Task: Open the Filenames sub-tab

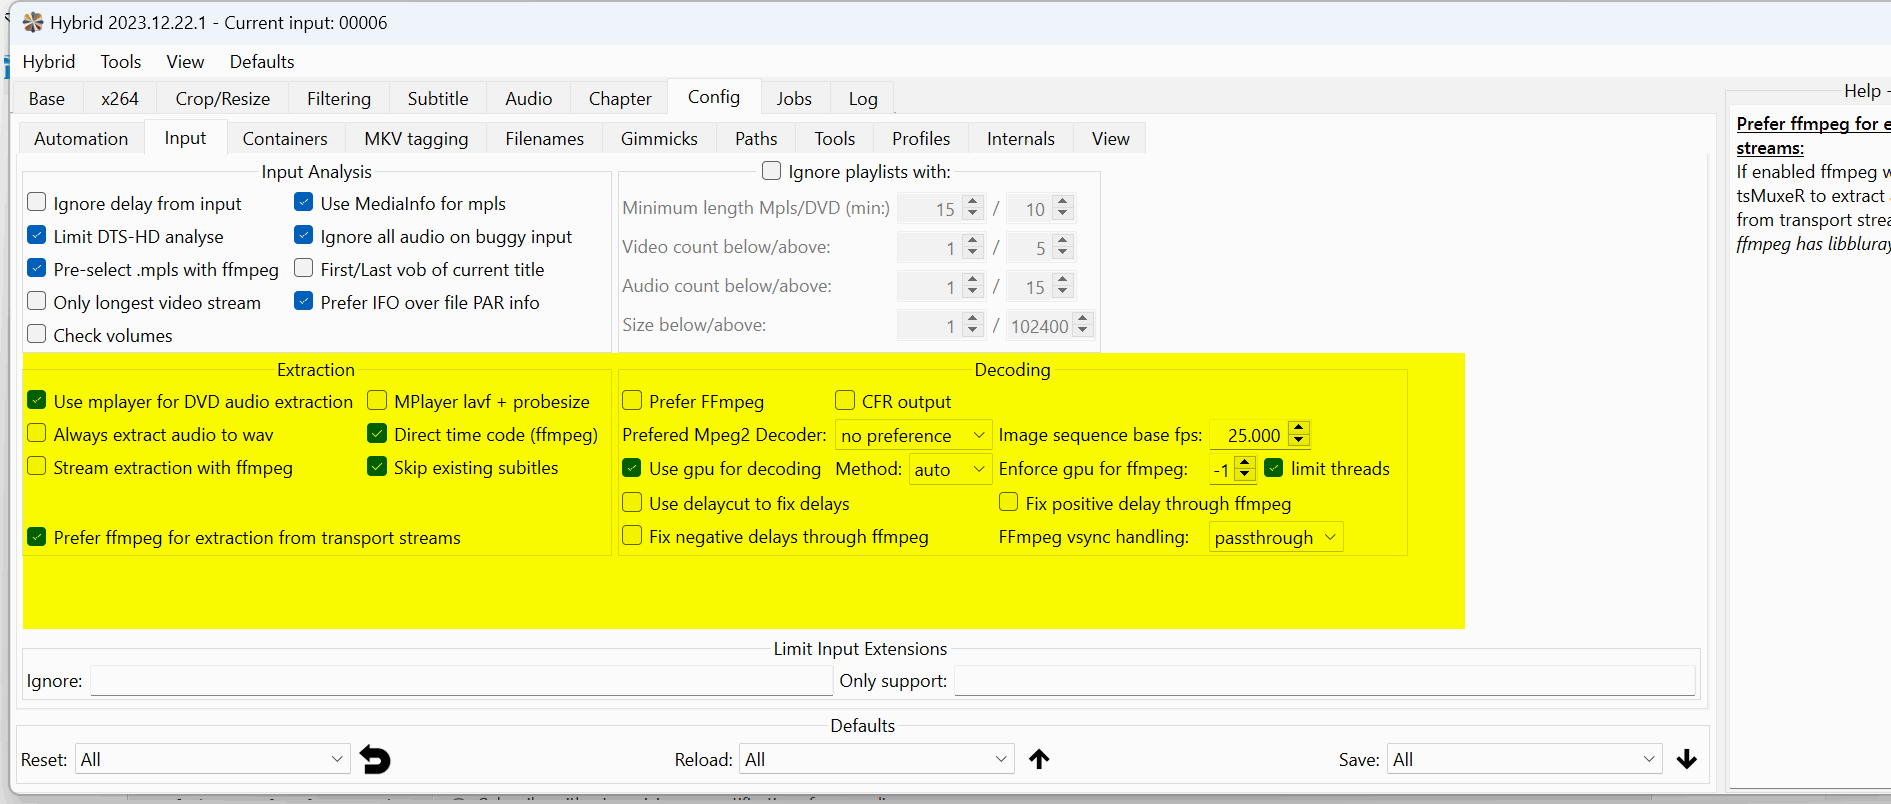Action: (545, 139)
